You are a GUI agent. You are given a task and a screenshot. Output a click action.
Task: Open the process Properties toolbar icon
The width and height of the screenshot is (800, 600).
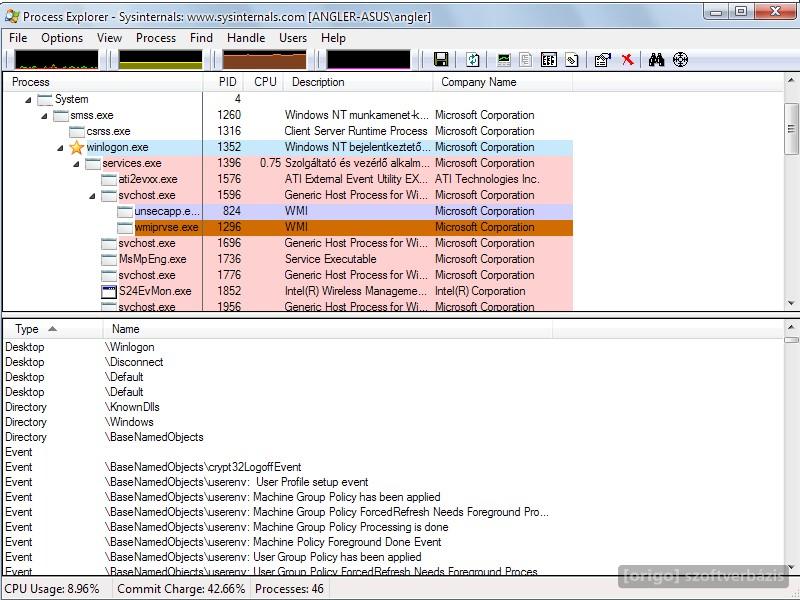pos(603,60)
